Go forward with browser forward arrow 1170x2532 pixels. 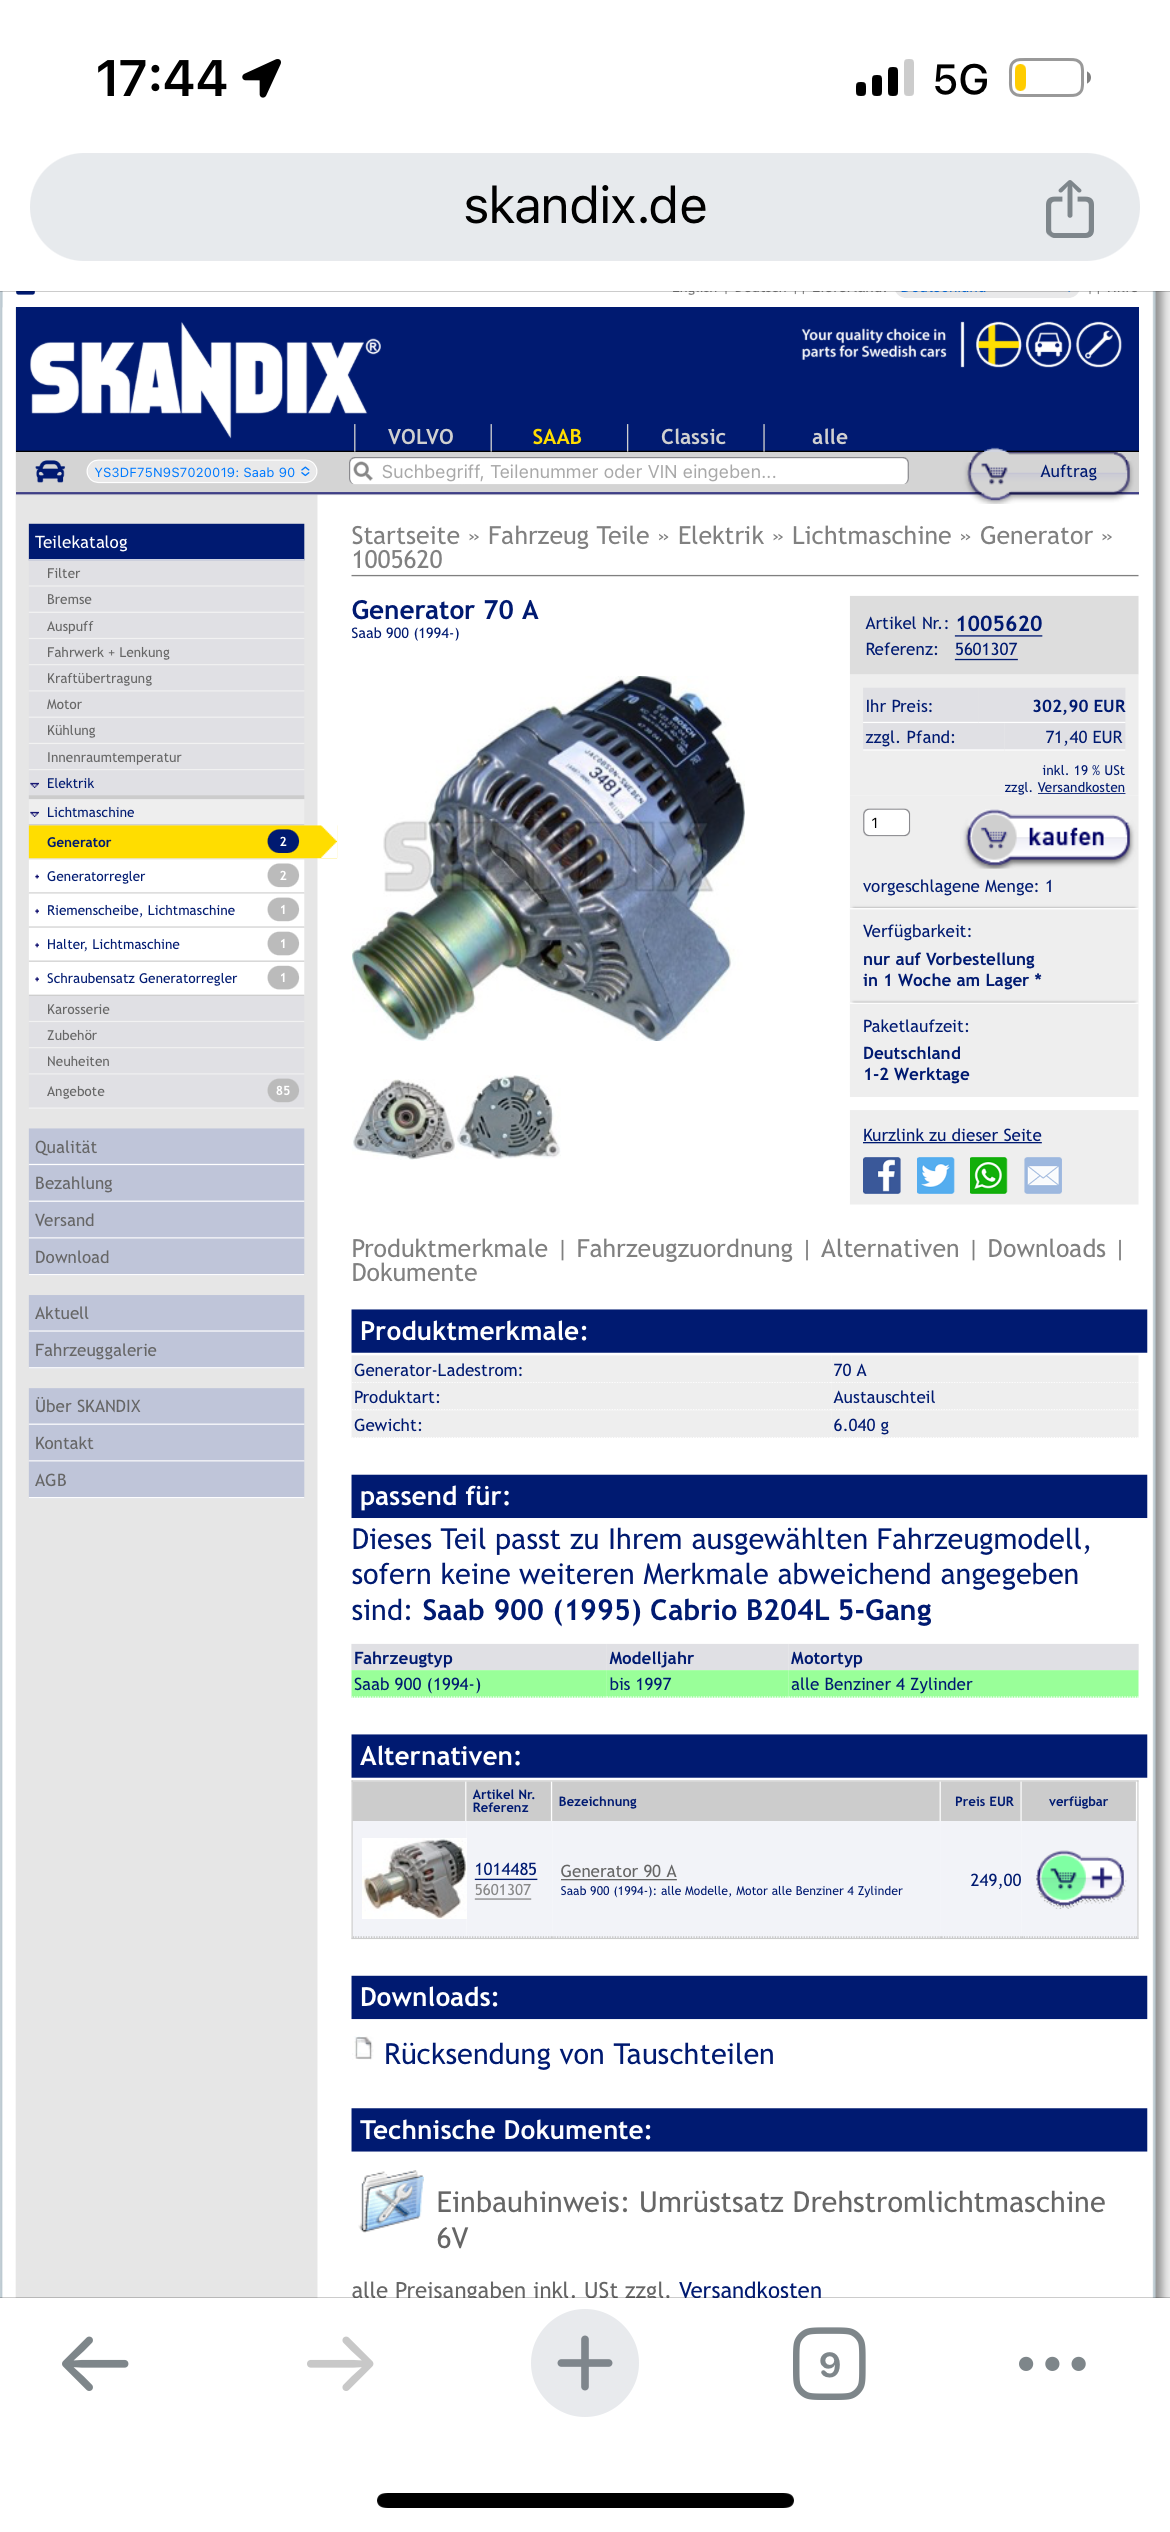[x=340, y=2363]
